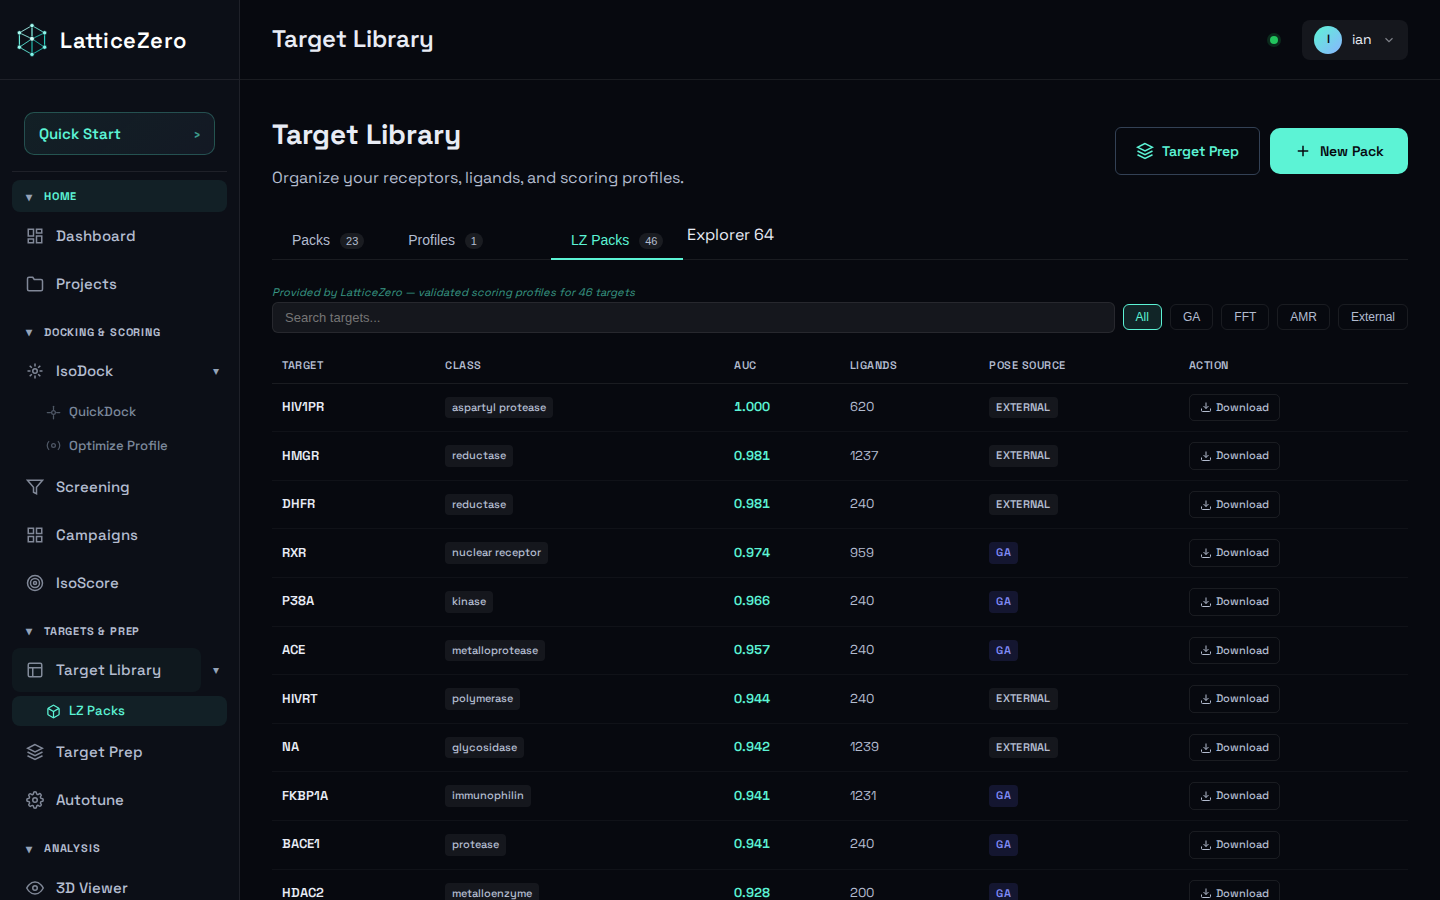Switch to the Explorer 64 tab
1440x900 pixels.
(x=730, y=235)
